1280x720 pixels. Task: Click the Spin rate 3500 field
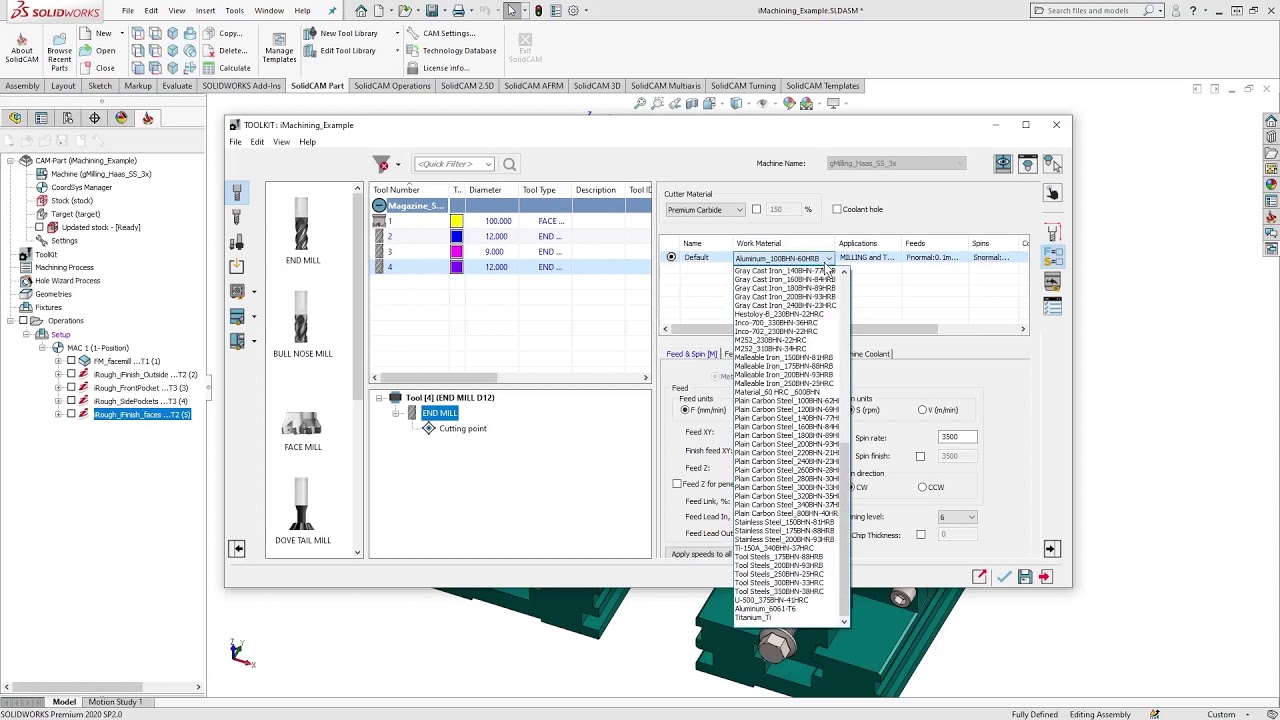957,437
